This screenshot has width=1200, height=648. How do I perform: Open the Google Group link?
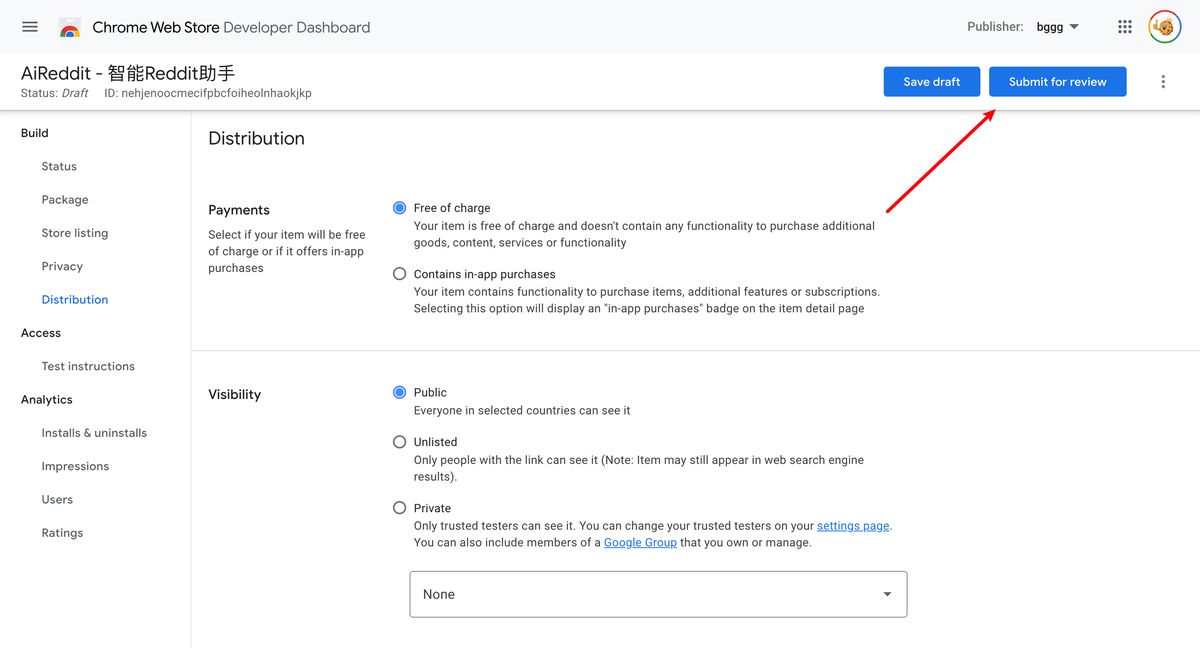[640, 541]
